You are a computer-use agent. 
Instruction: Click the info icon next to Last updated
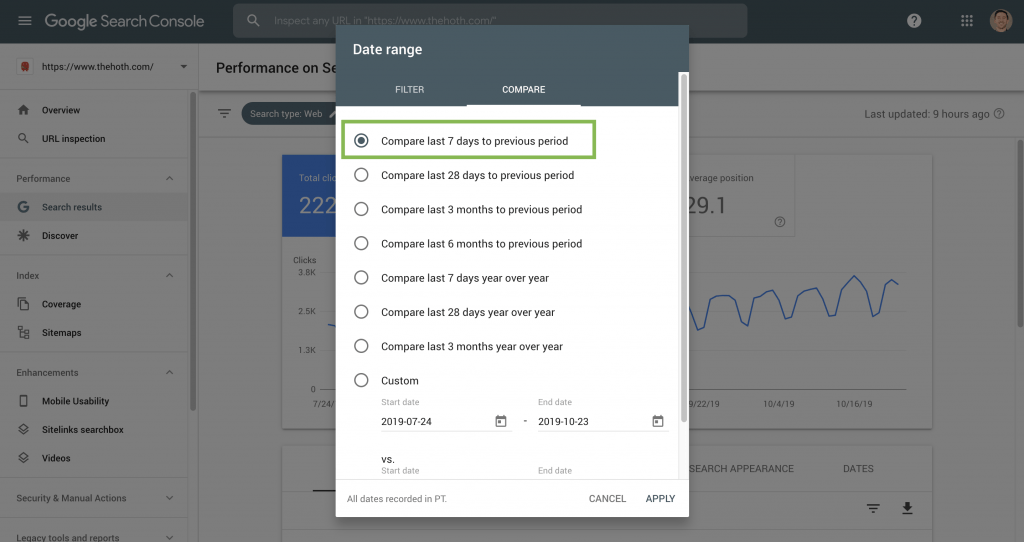pos(999,114)
